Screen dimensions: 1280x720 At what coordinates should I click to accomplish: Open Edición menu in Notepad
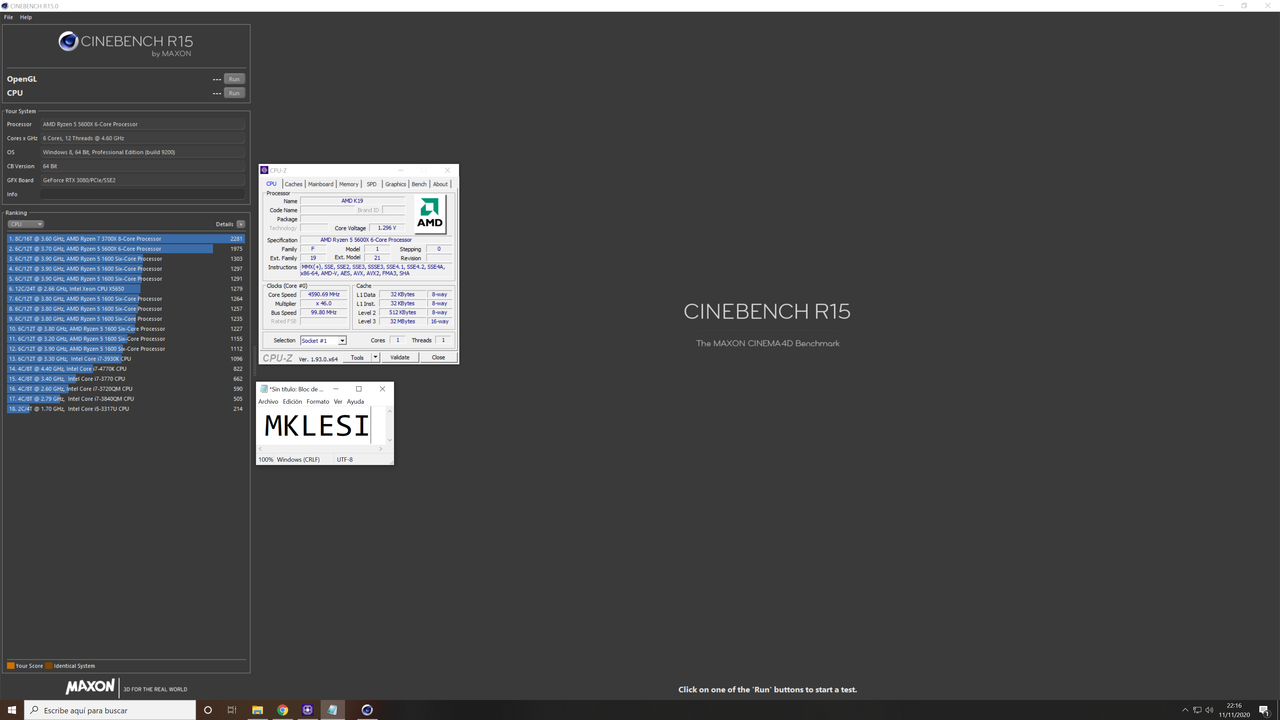click(x=292, y=402)
